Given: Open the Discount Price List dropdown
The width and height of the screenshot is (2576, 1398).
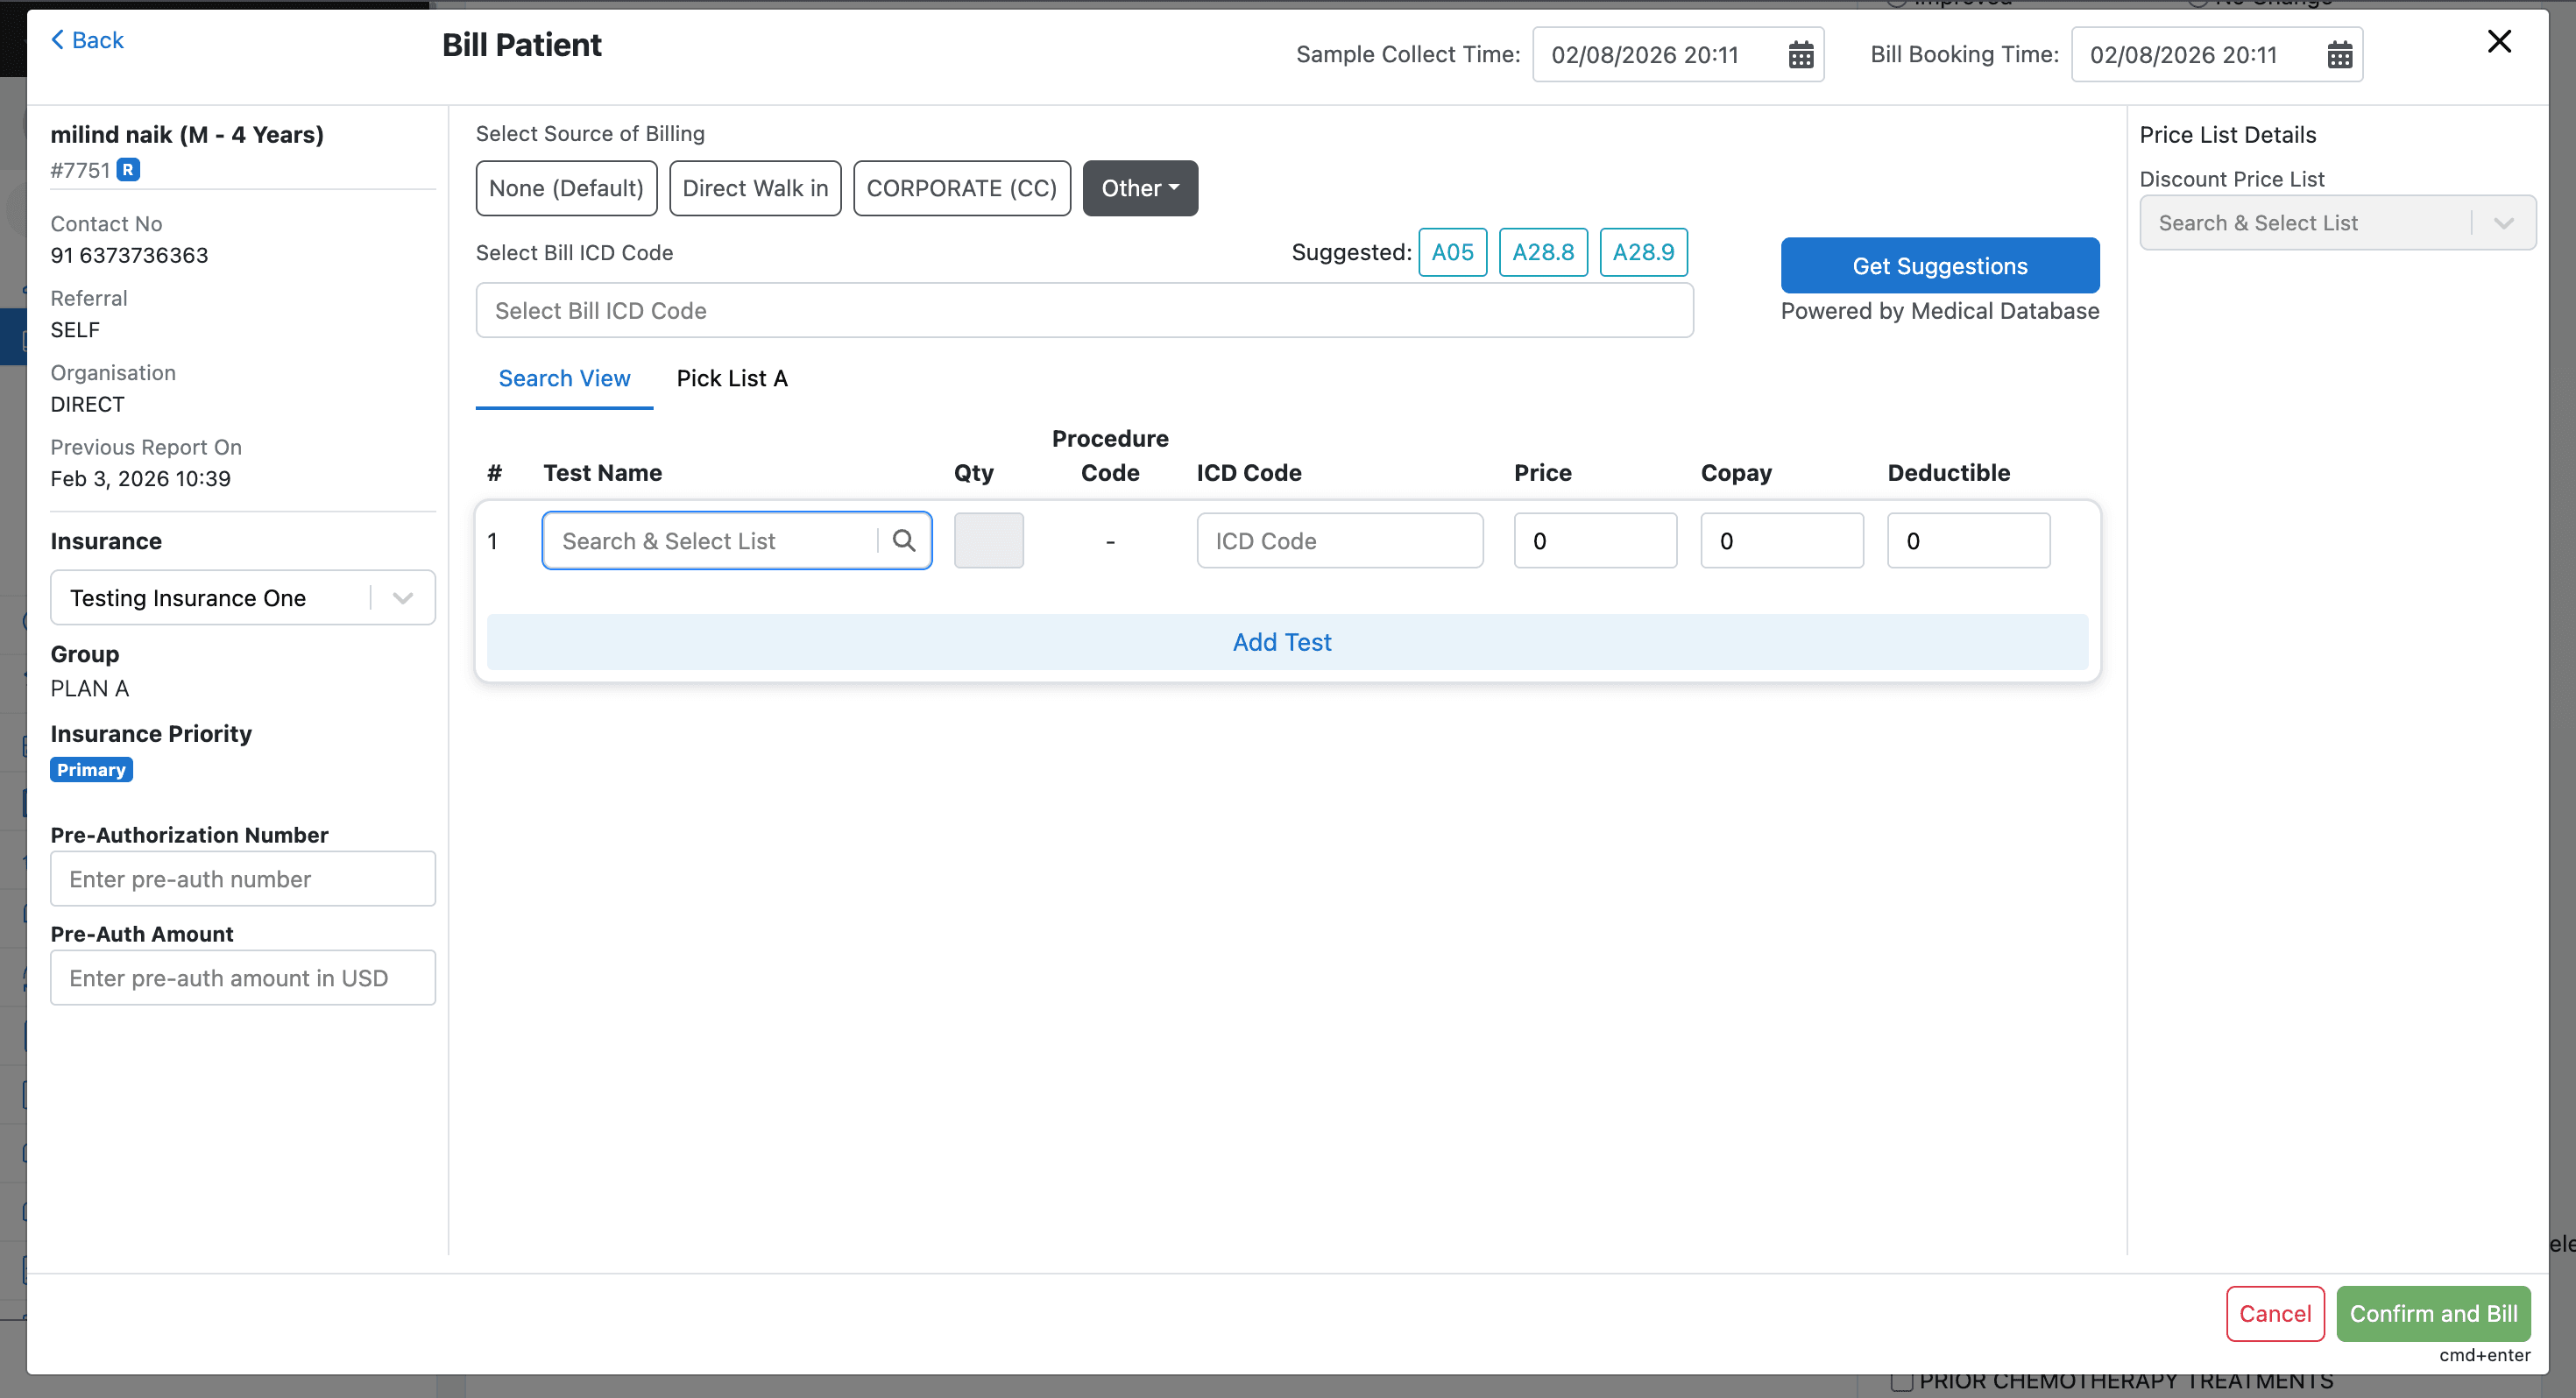Looking at the screenshot, I should click(x=2337, y=223).
